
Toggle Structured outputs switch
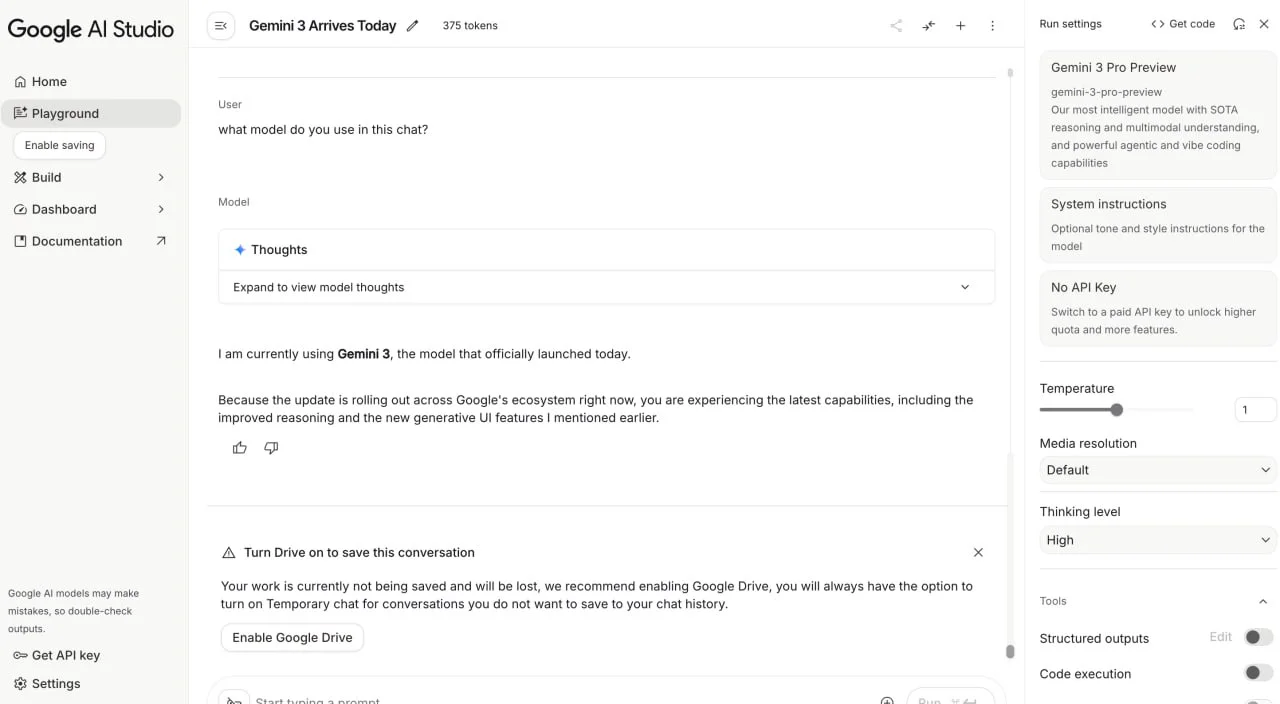[x=1258, y=638]
